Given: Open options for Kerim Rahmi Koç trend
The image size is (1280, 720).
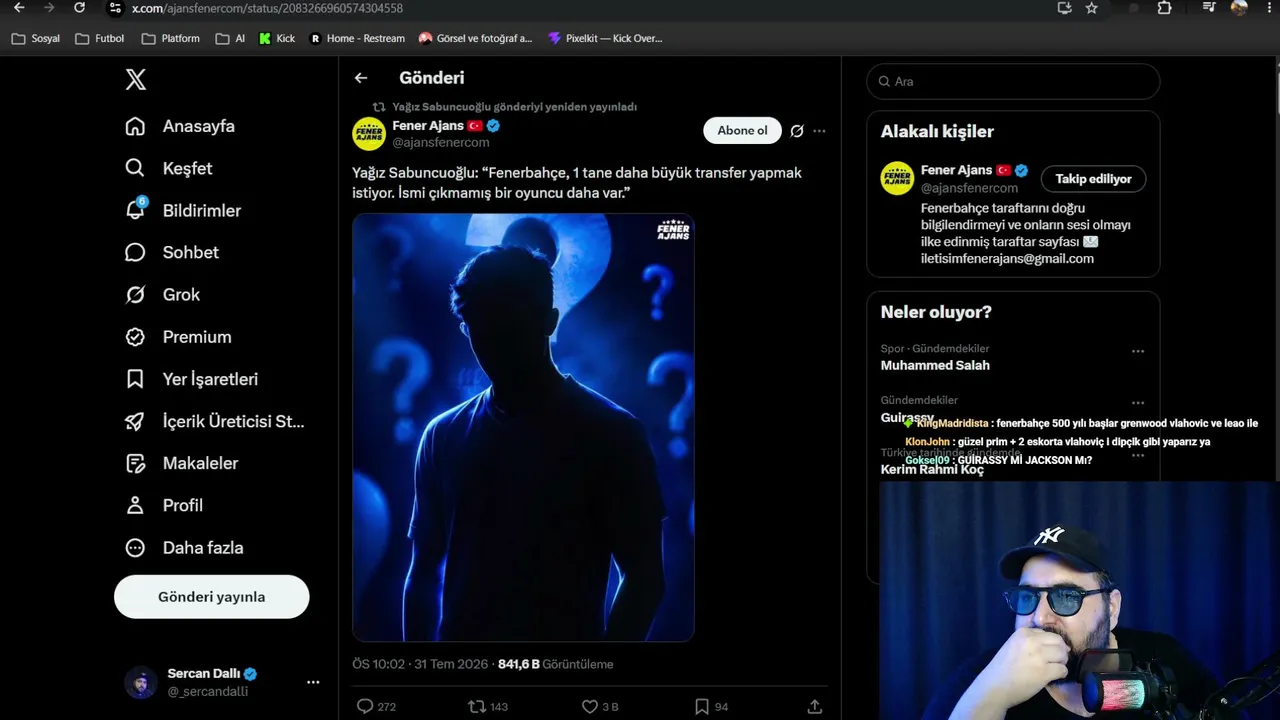Looking at the screenshot, I should 1138,455.
